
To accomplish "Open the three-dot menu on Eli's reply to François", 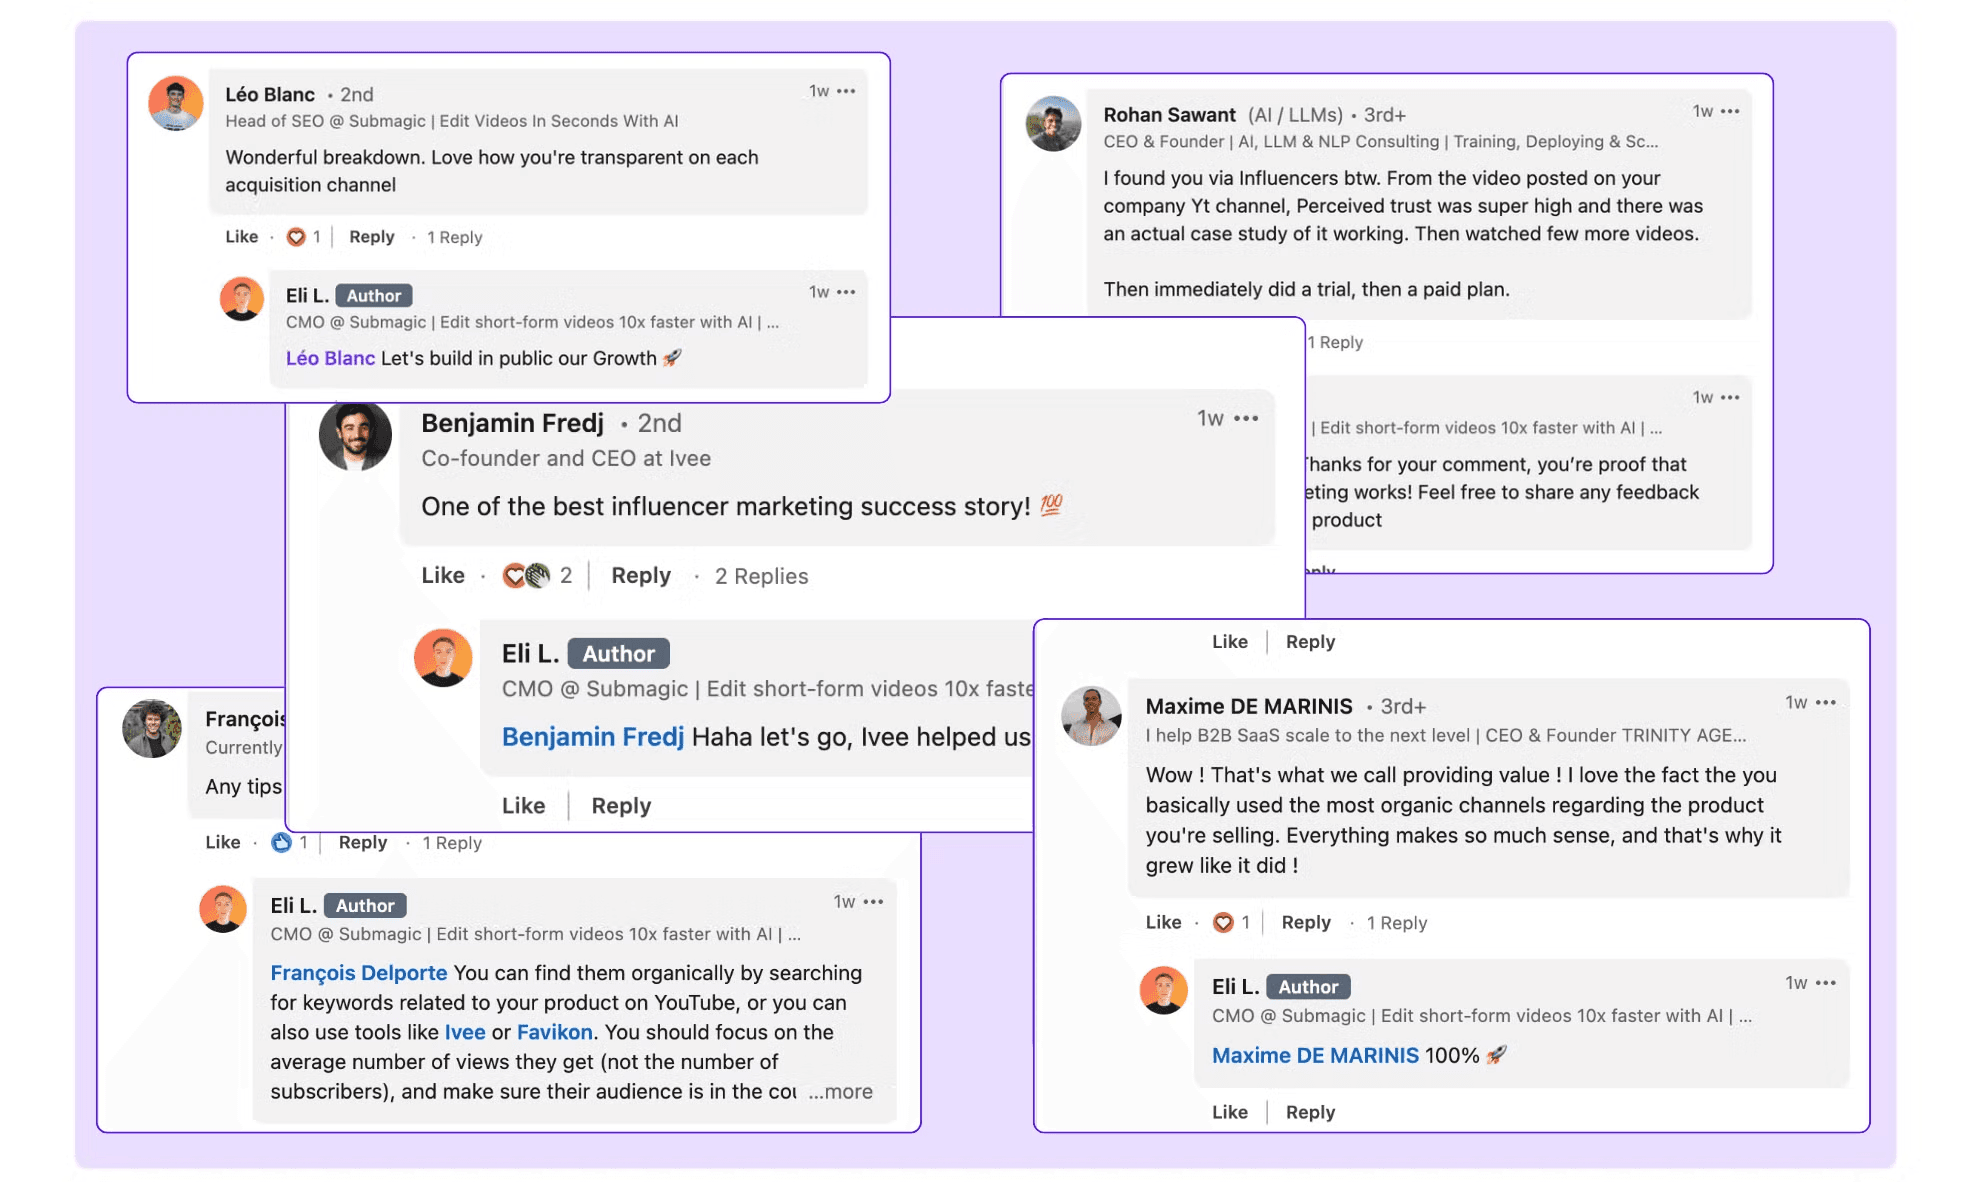I will click(x=874, y=902).
